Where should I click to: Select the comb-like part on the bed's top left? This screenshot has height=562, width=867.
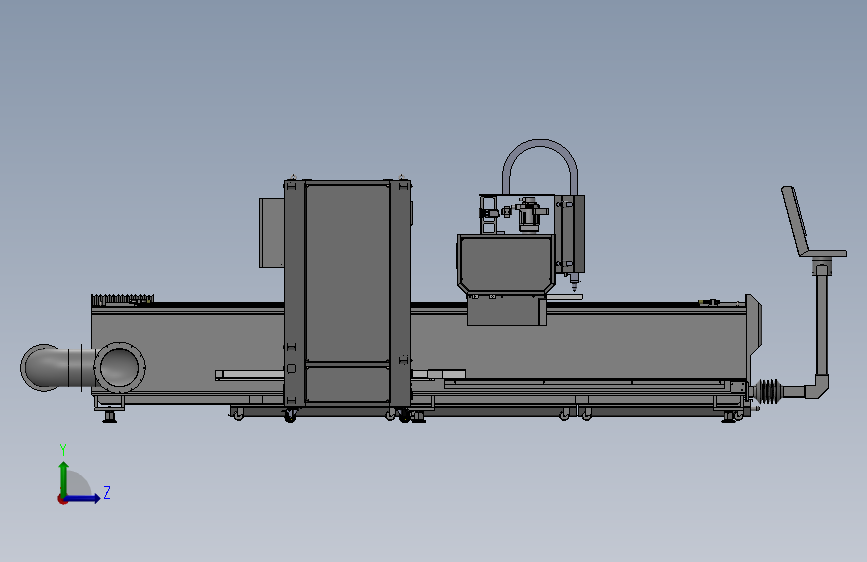[x=122, y=300]
